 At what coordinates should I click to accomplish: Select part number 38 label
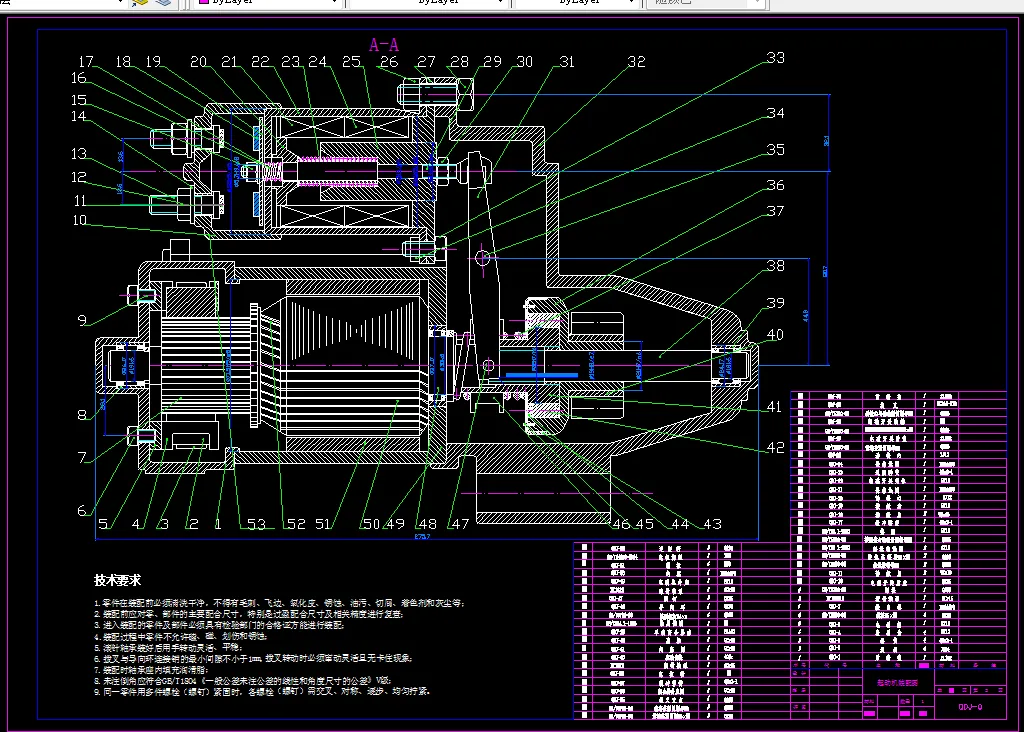click(x=775, y=267)
